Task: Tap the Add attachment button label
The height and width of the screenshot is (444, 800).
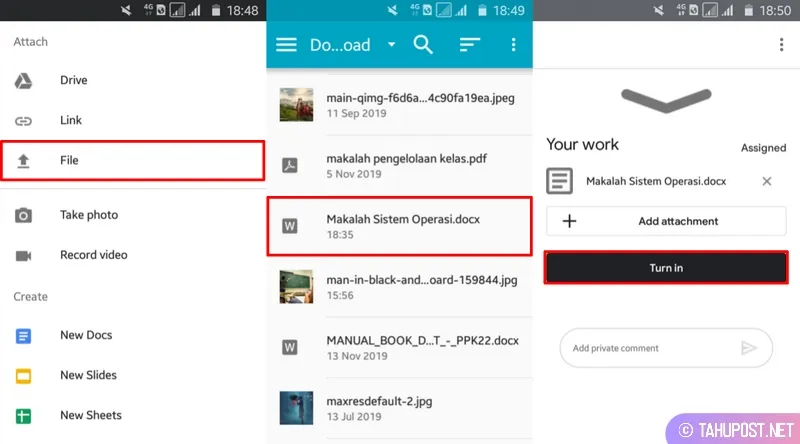Action: pos(678,221)
